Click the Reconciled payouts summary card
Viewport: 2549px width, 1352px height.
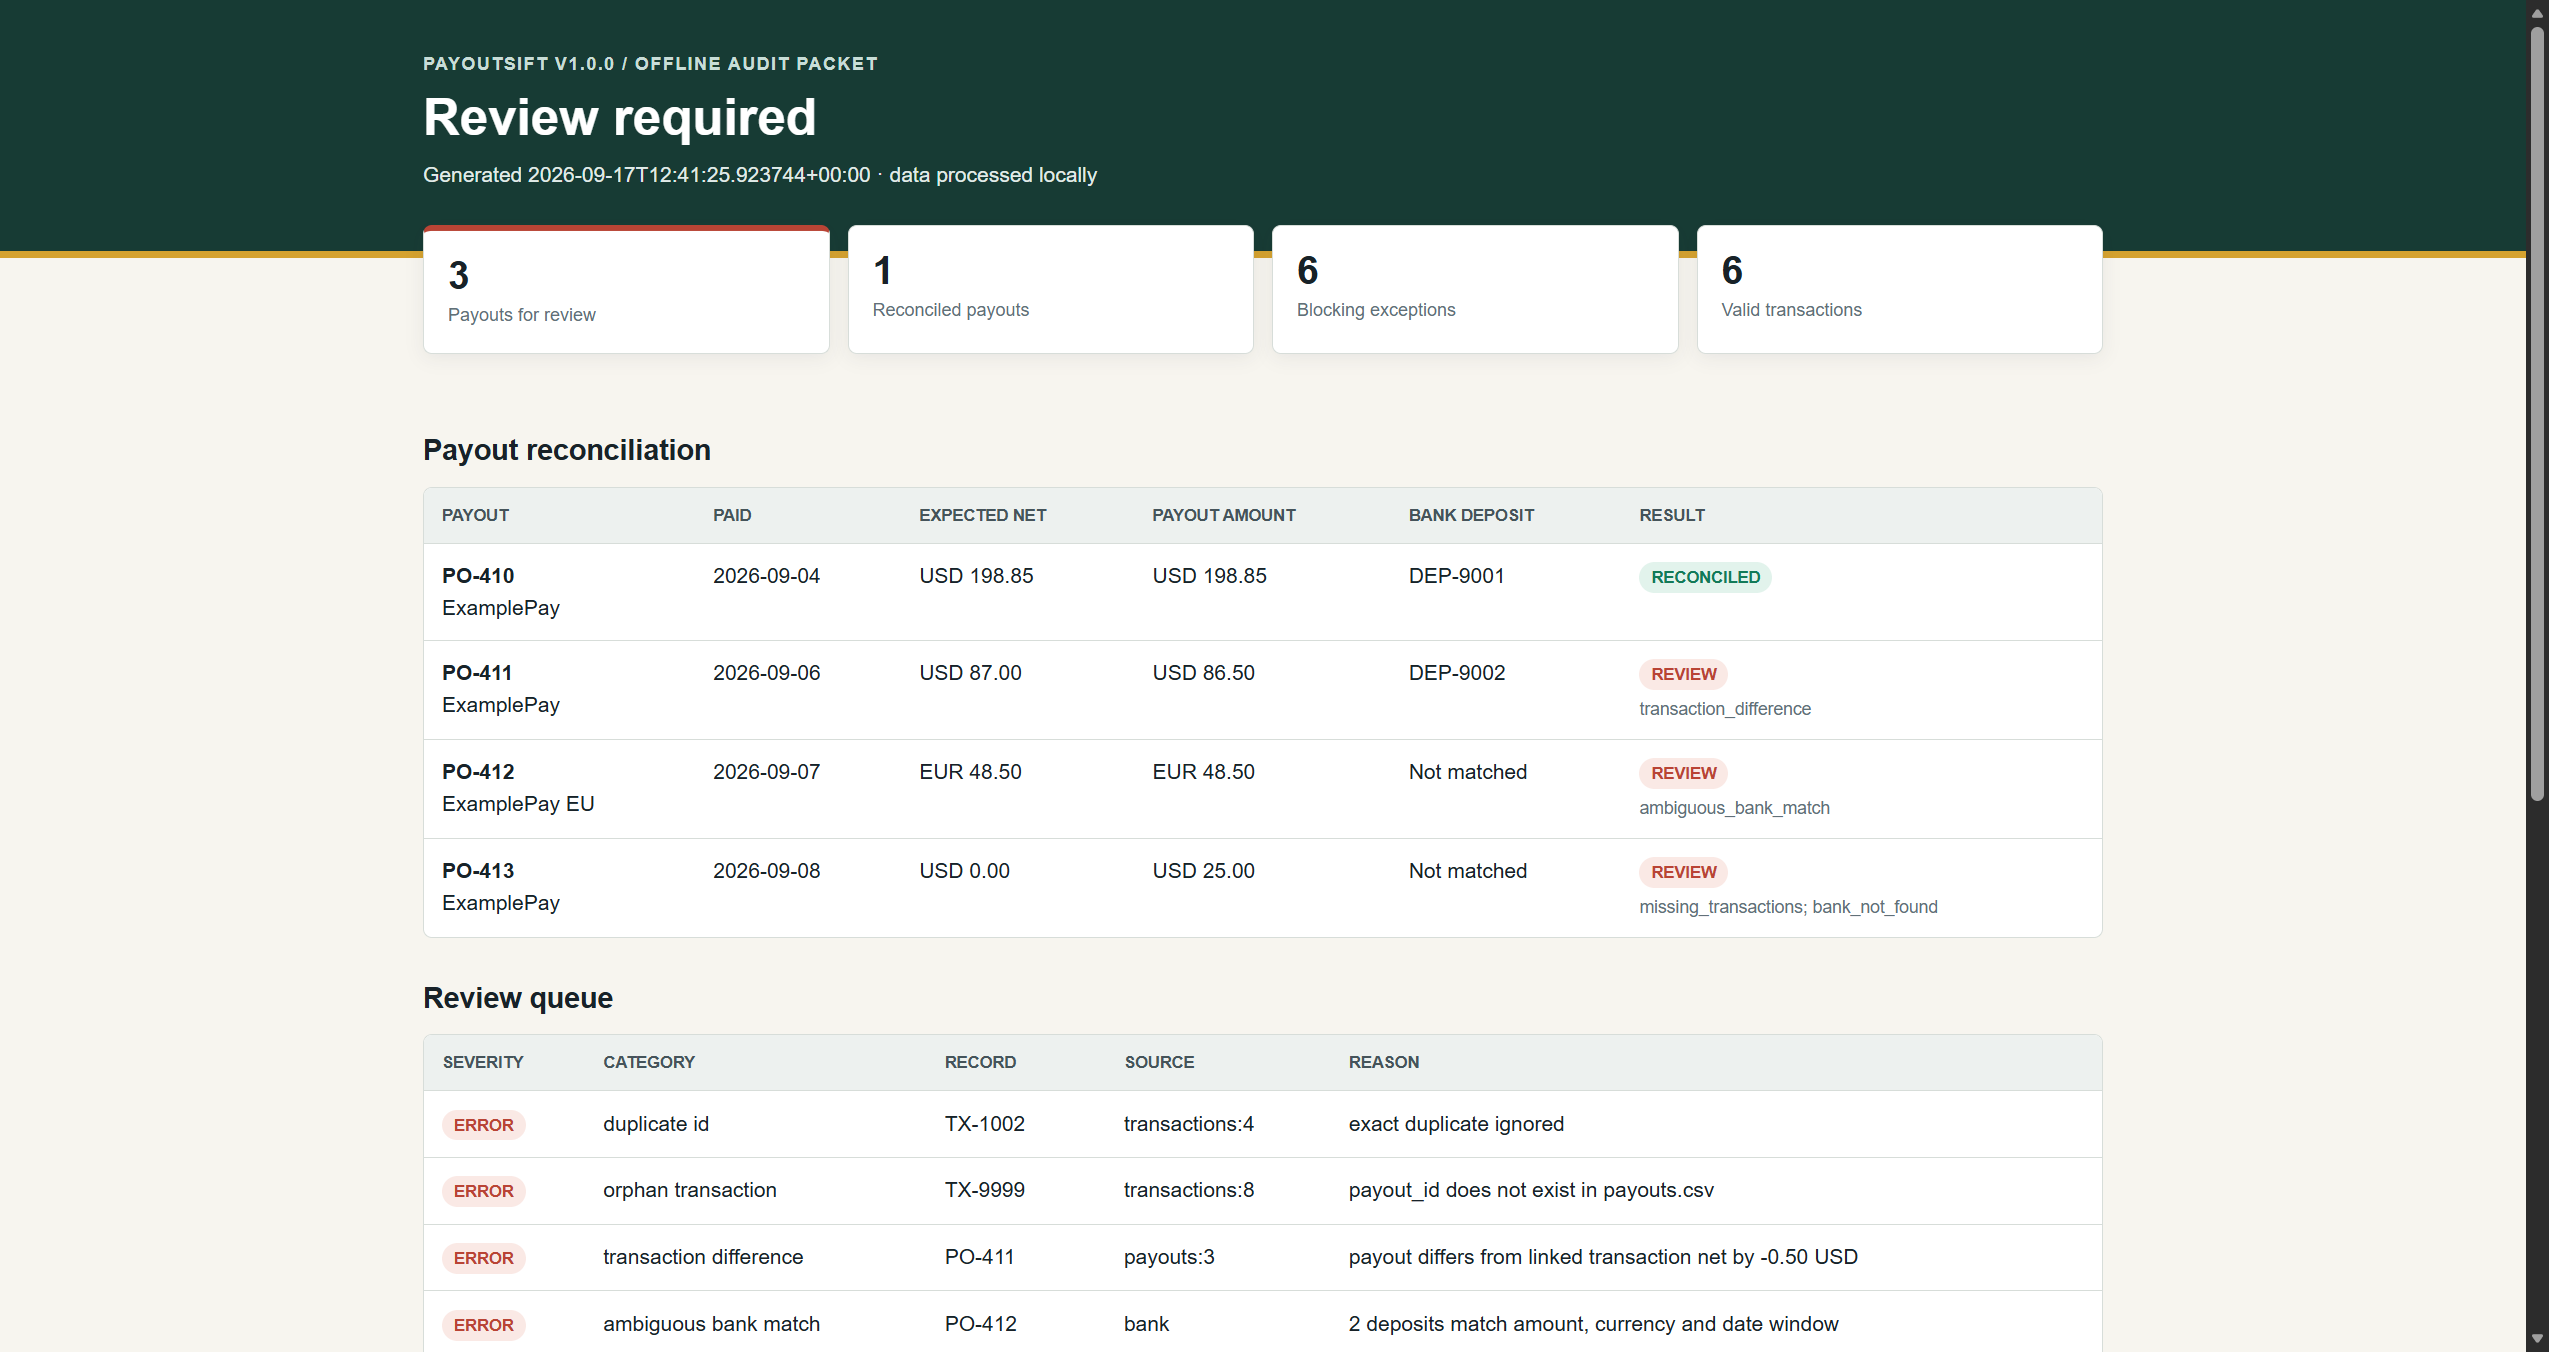point(1050,289)
